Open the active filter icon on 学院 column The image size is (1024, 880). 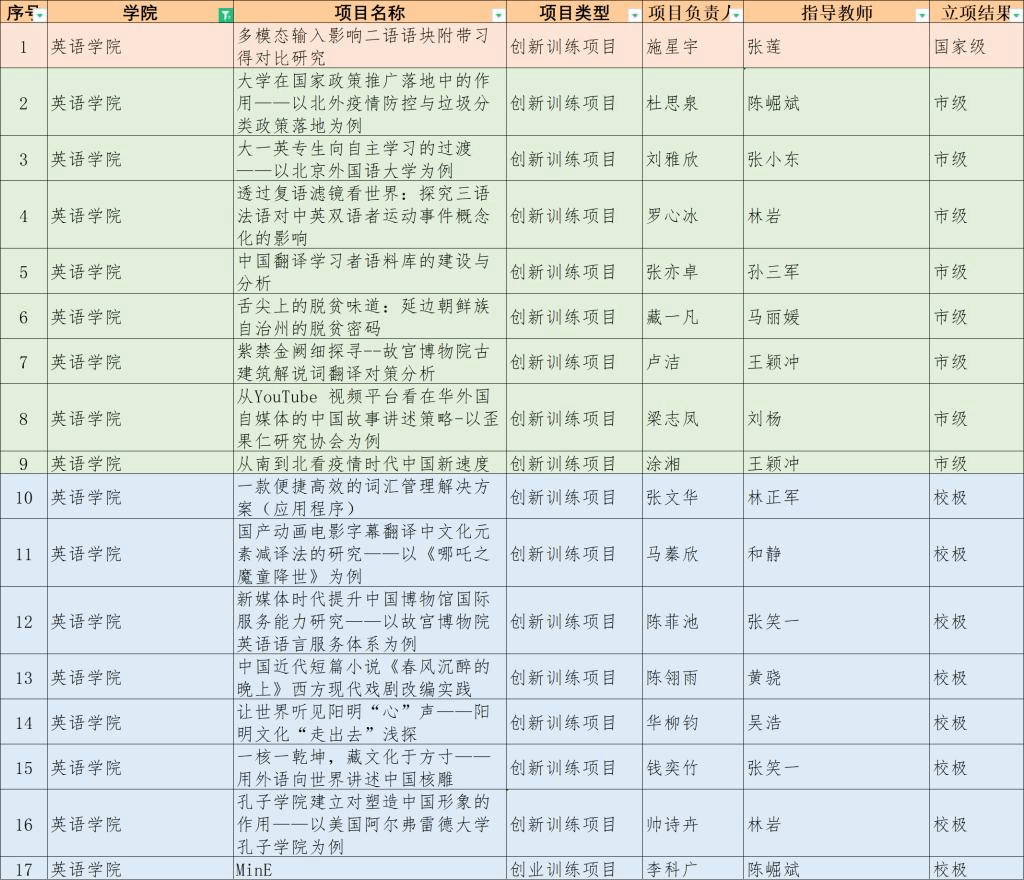coord(225,15)
